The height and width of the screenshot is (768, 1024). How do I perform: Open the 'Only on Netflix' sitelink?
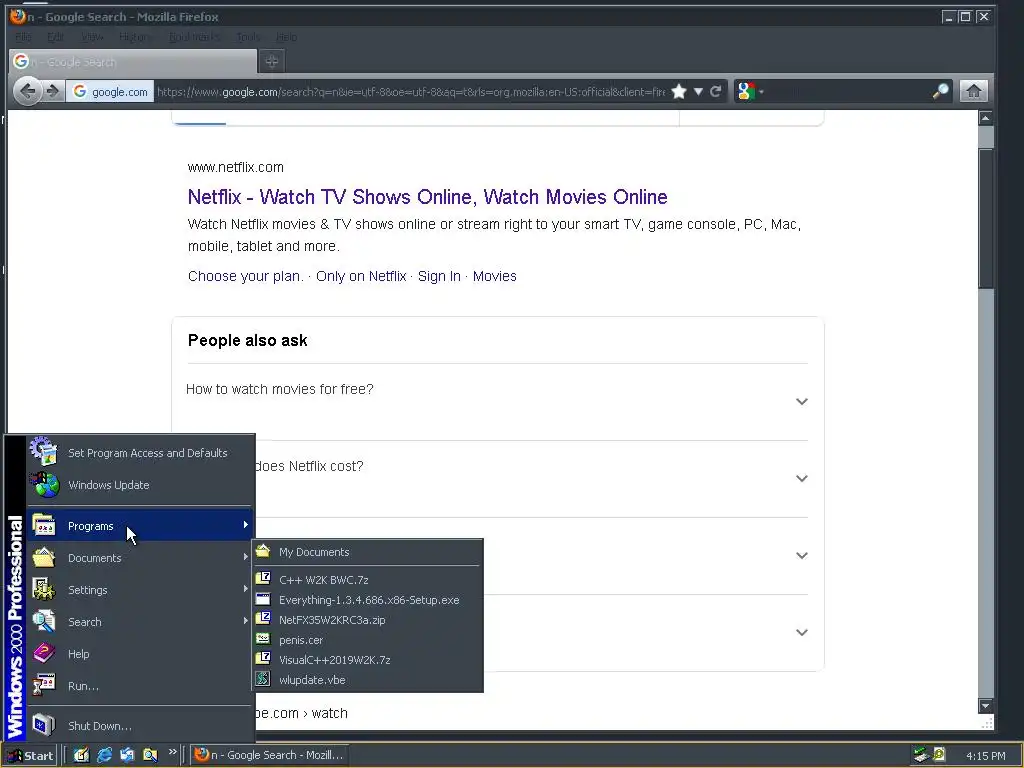click(361, 276)
